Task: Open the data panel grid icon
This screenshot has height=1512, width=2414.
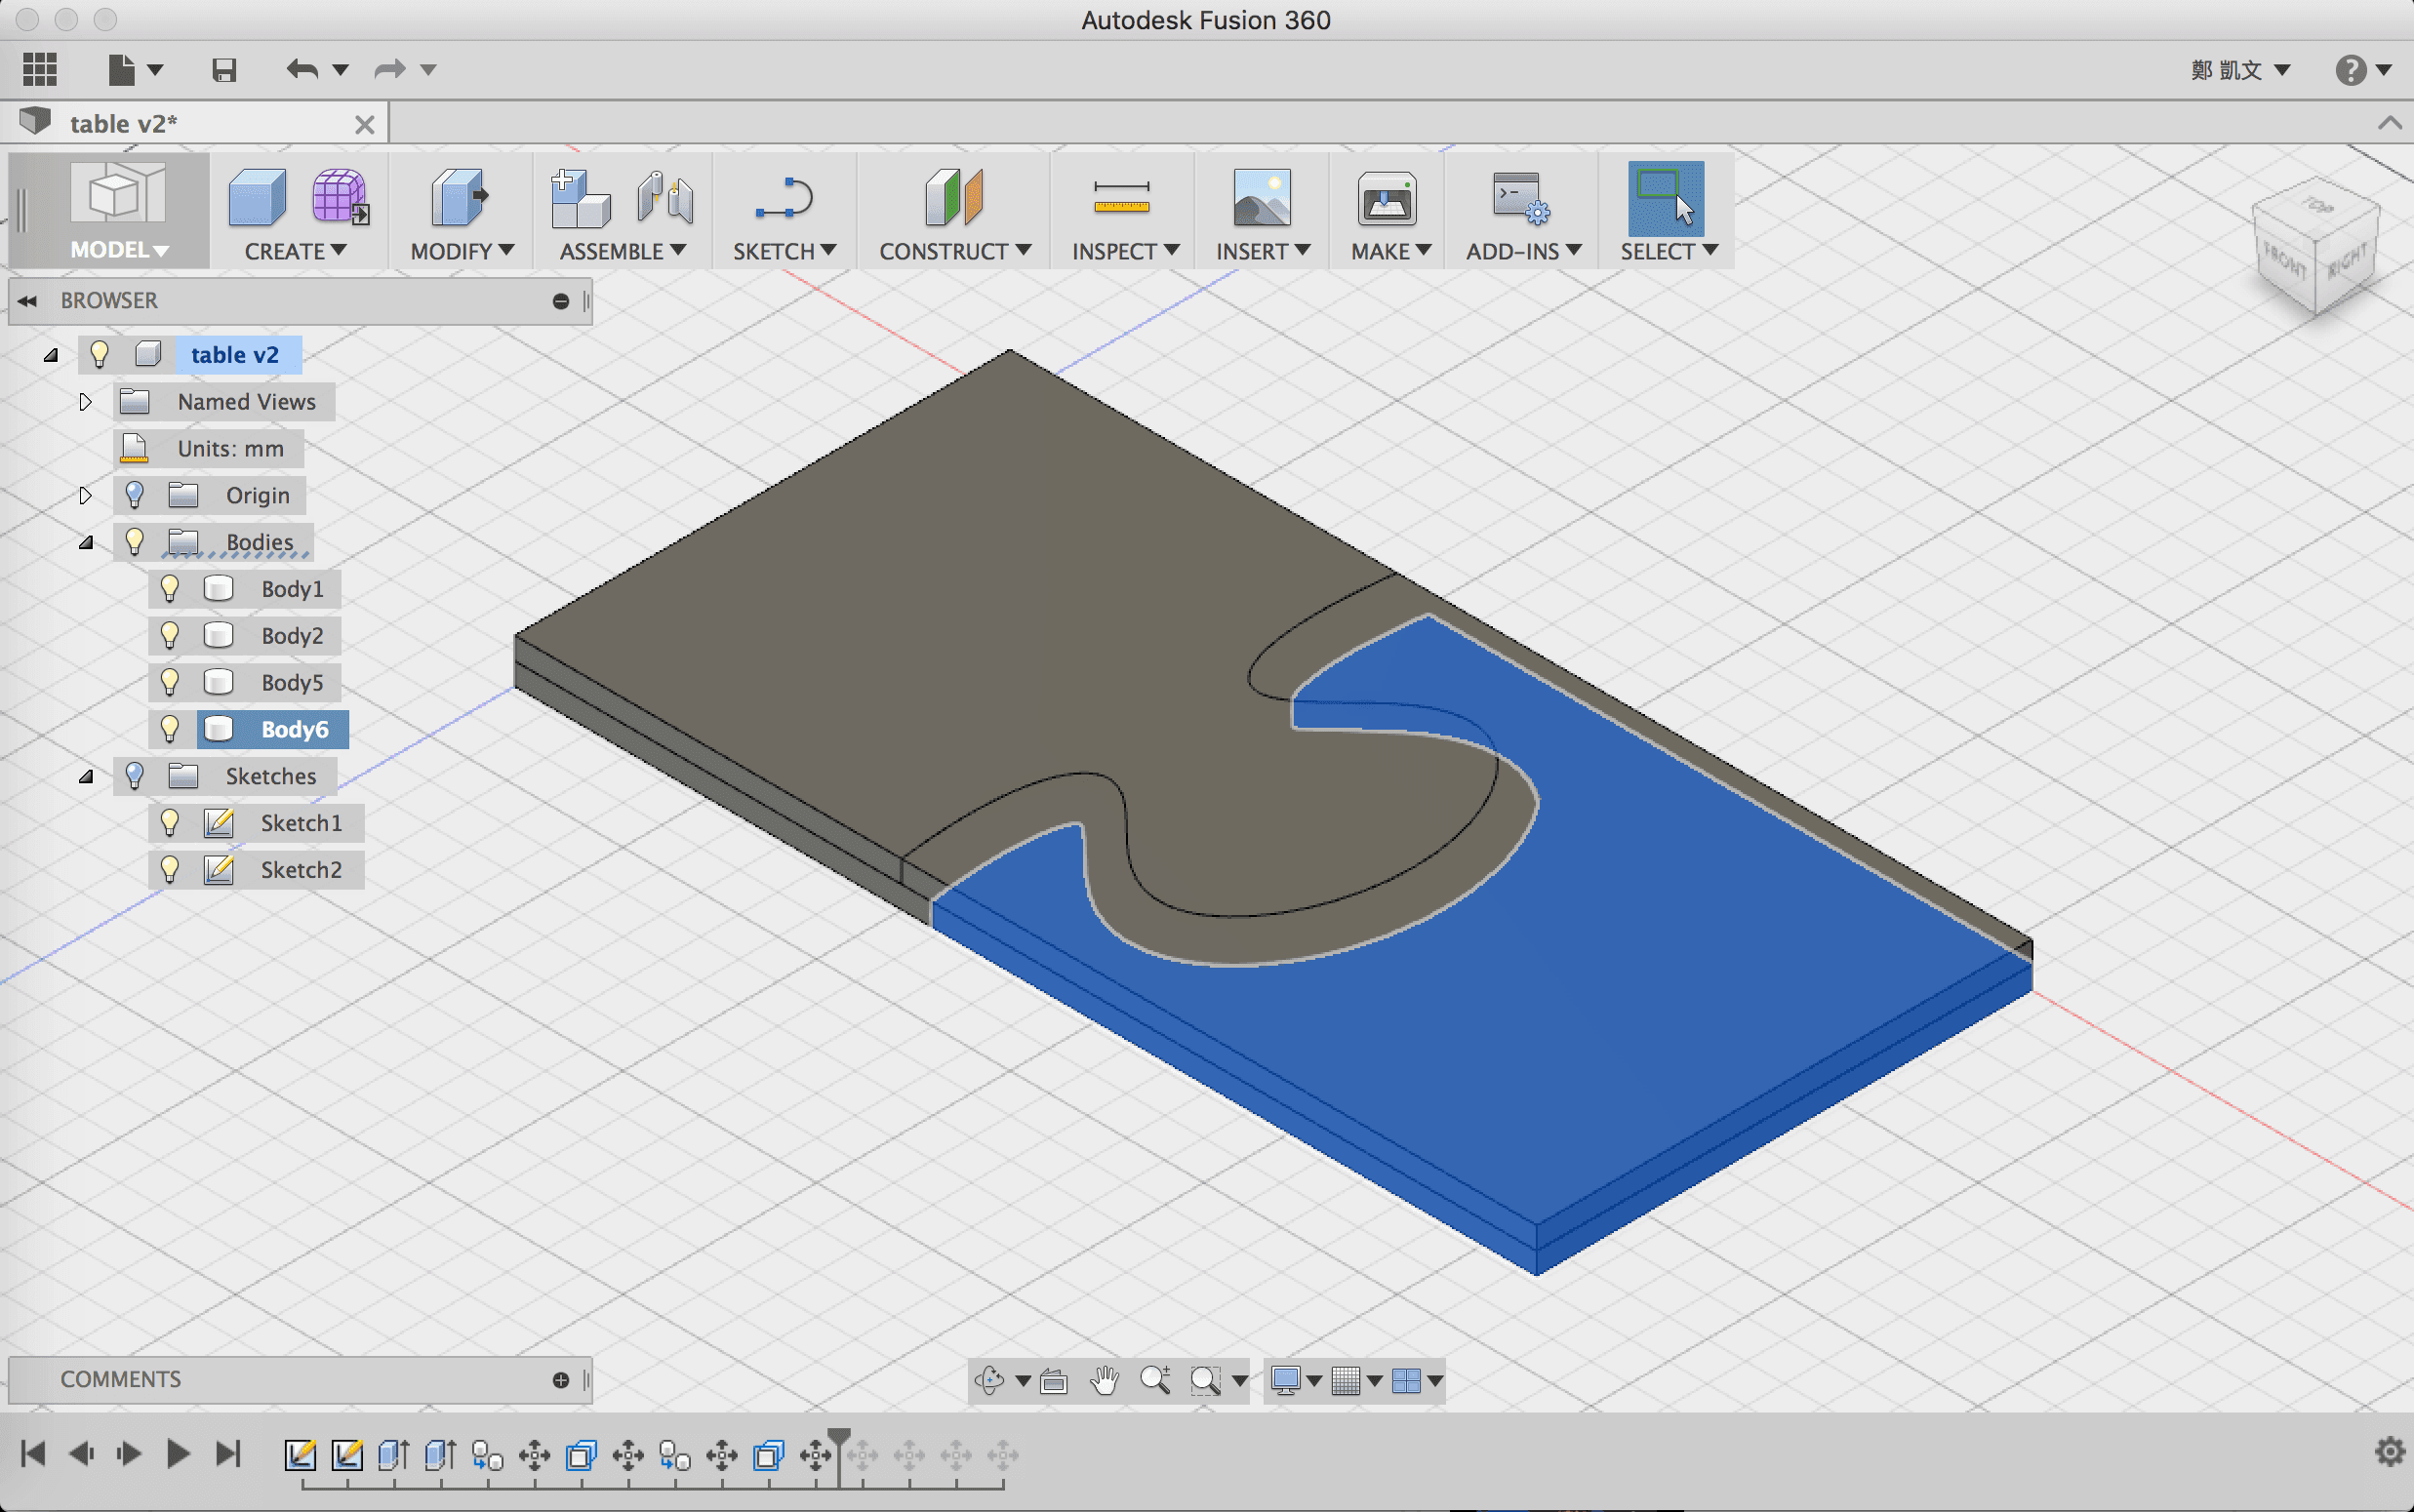Action: click(x=39, y=69)
